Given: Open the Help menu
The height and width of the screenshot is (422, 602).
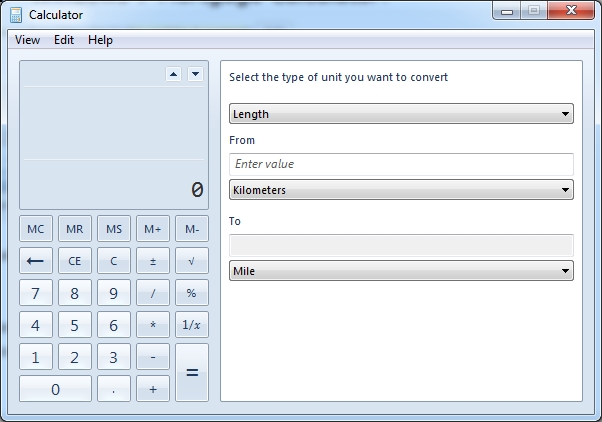Looking at the screenshot, I should [x=100, y=40].
